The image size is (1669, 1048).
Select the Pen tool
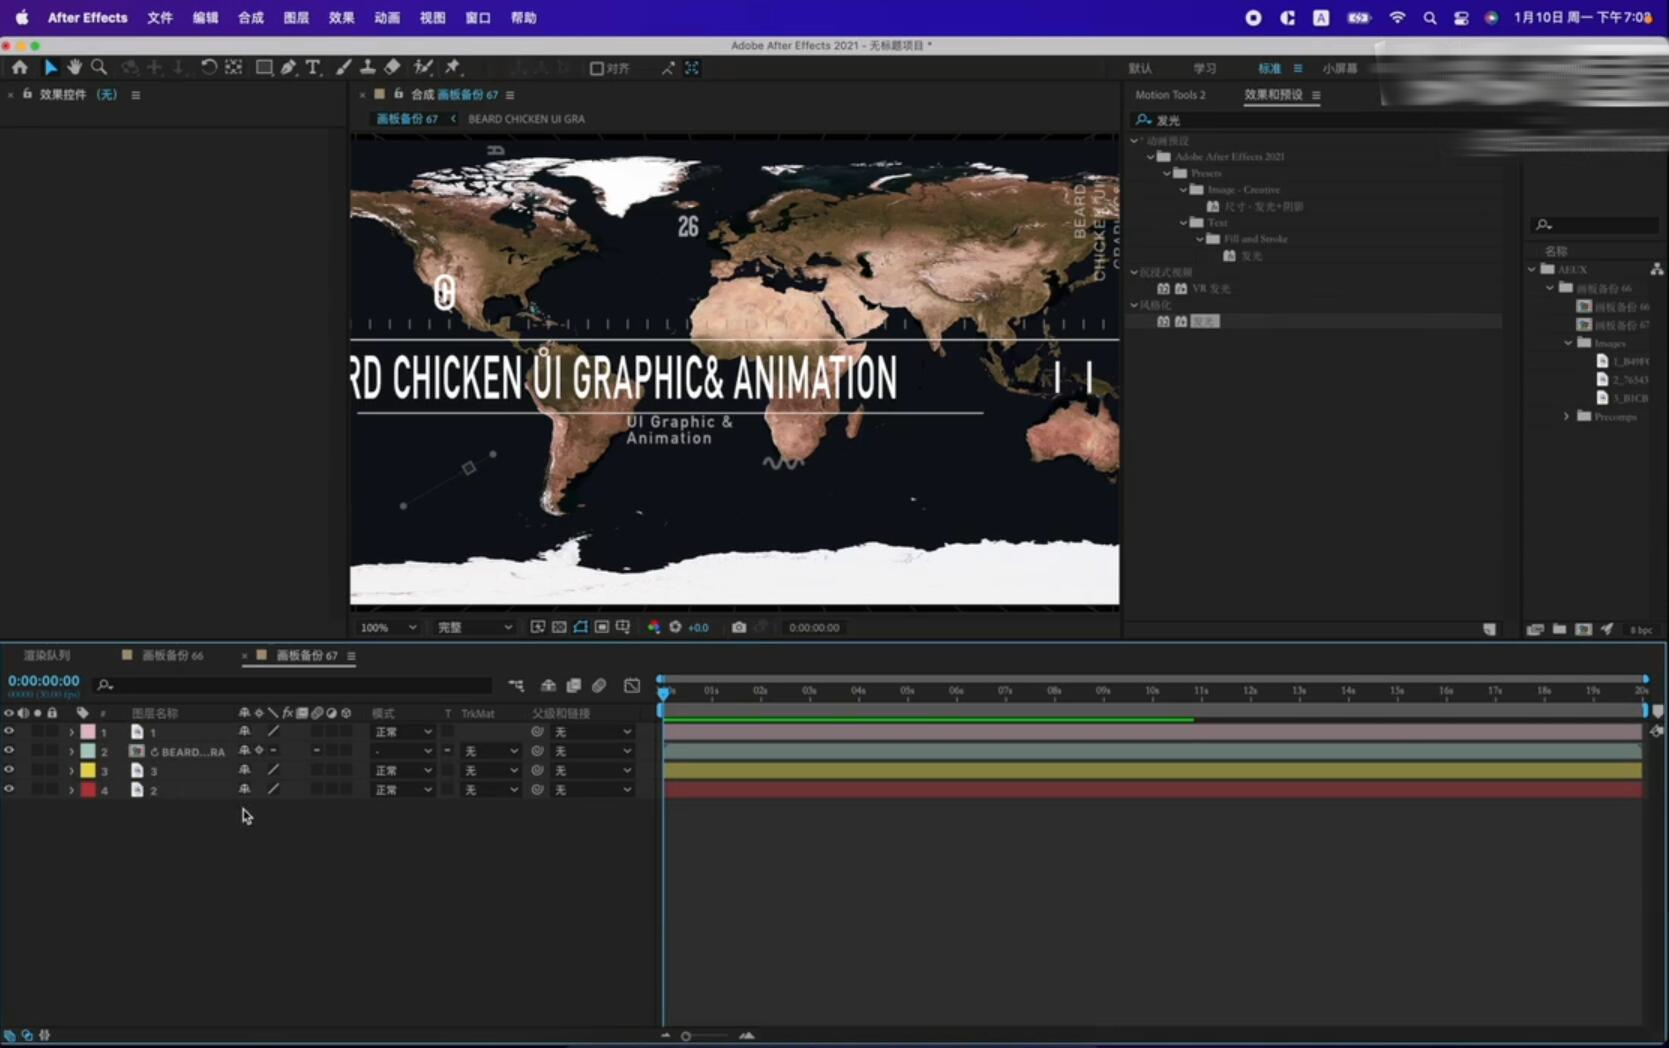point(288,67)
